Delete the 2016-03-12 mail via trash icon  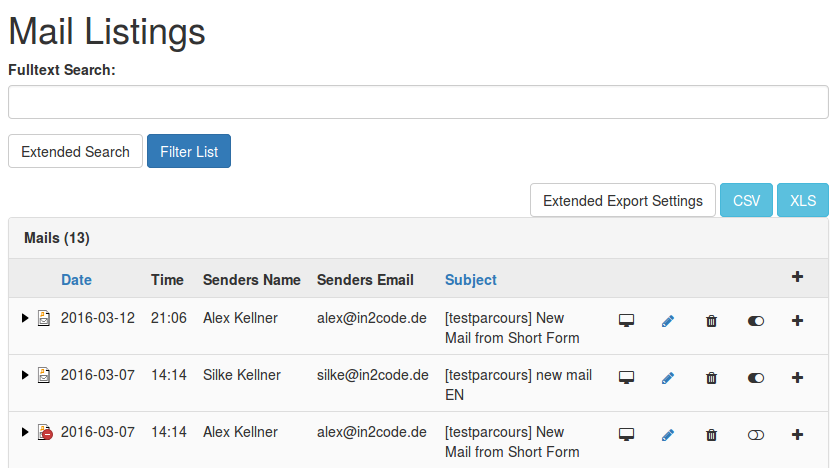pyautogui.click(x=711, y=321)
